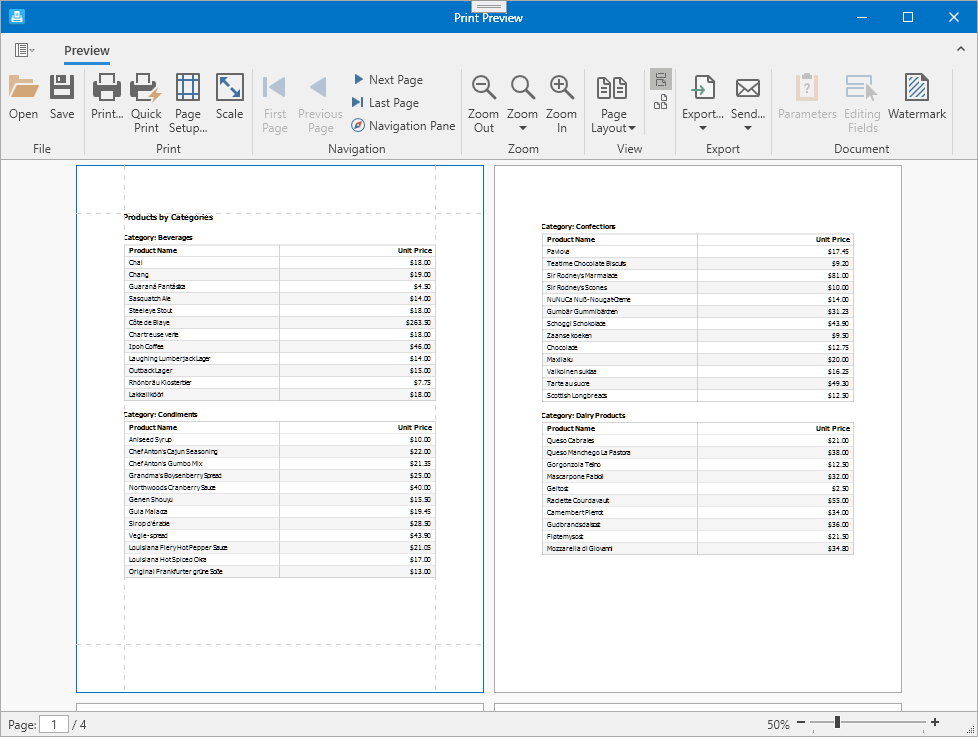Open the application menu dropdown icon
The width and height of the screenshot is (978, 737).
(24, 50)
